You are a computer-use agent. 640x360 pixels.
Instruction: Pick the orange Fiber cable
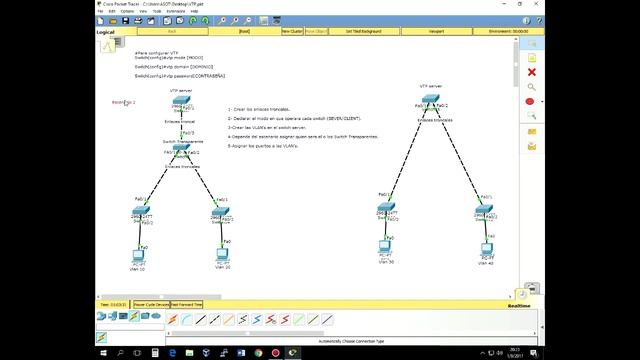click(x=229, y=319)
